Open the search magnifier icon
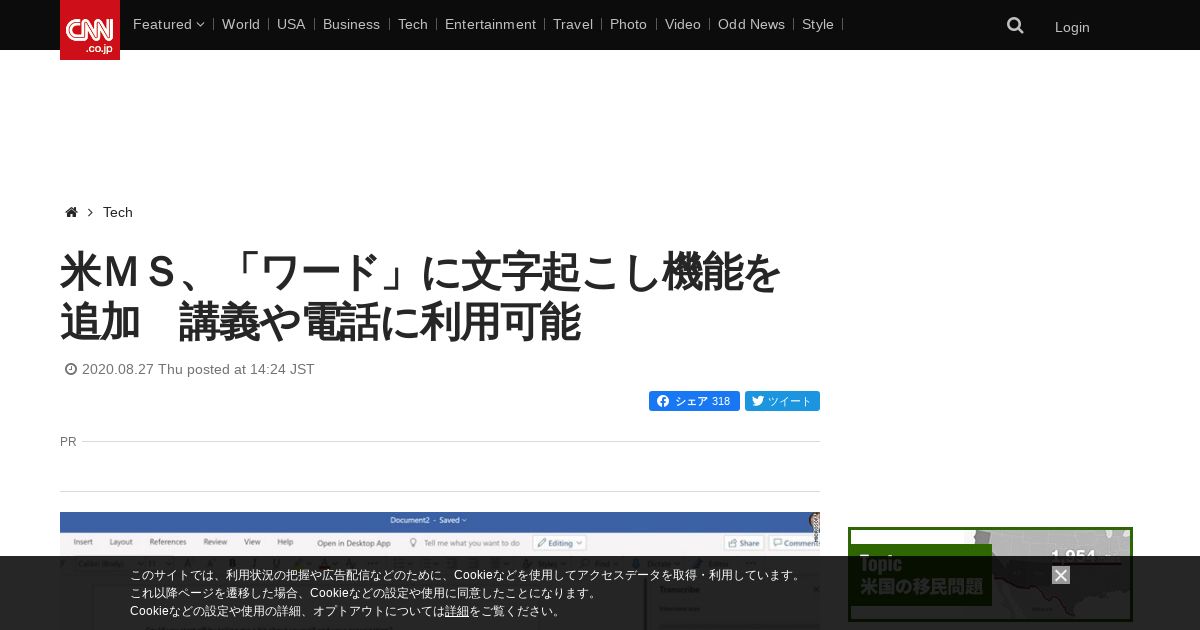This screenshot has width=1200, height=630. pyautogui.click(x=1015, y=26)
